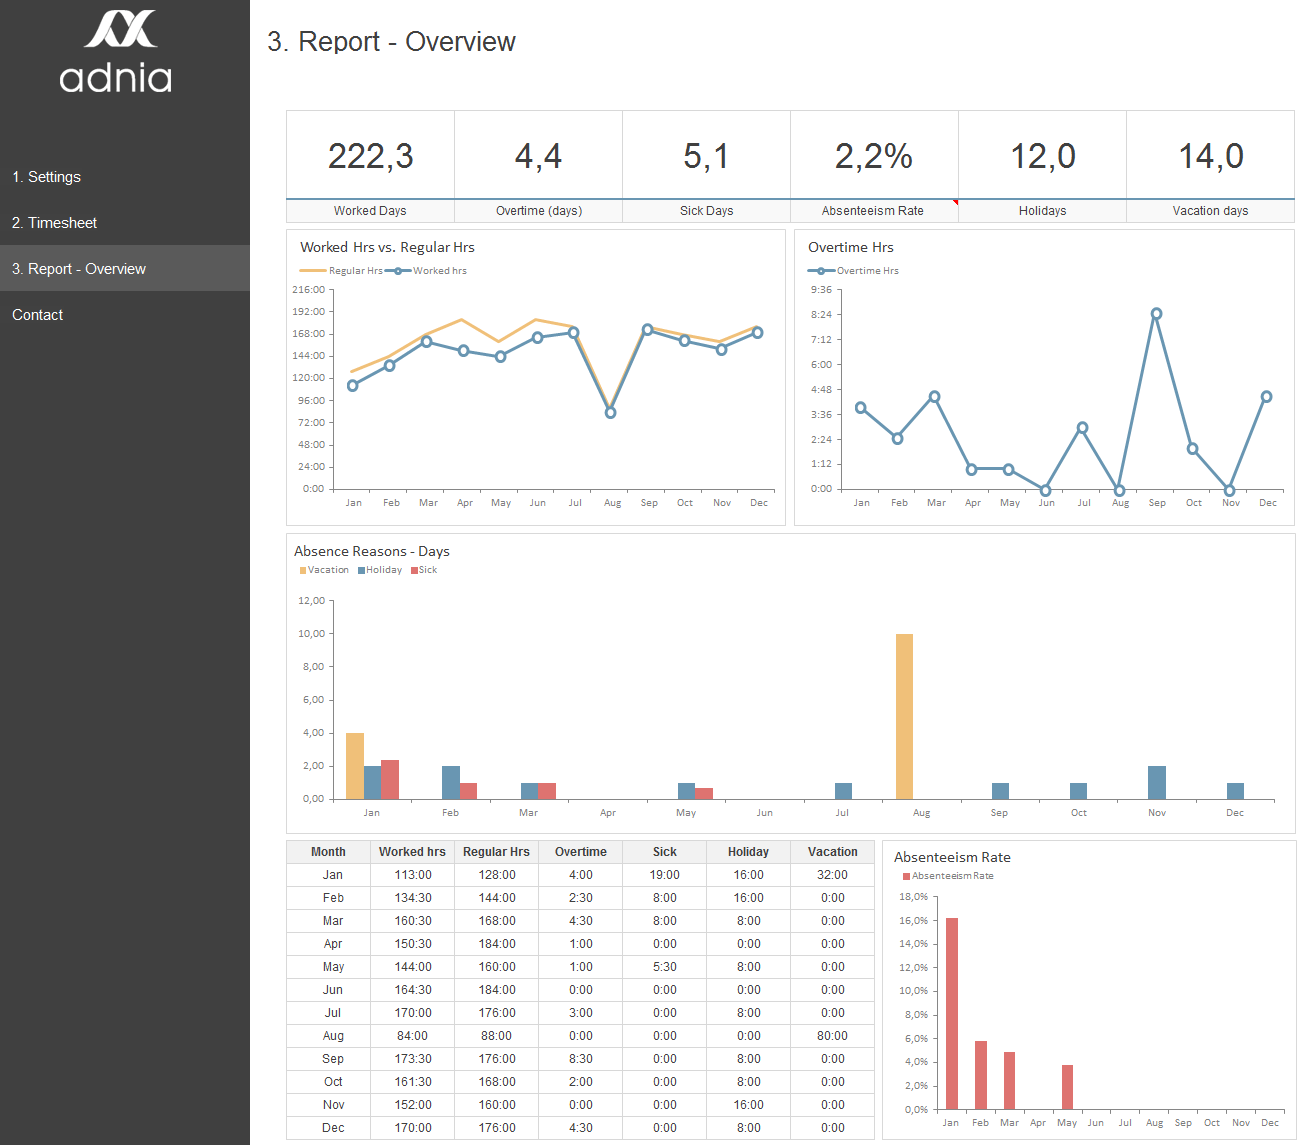Click the 3. Report - Overview heading

click(x=394, y=42)
